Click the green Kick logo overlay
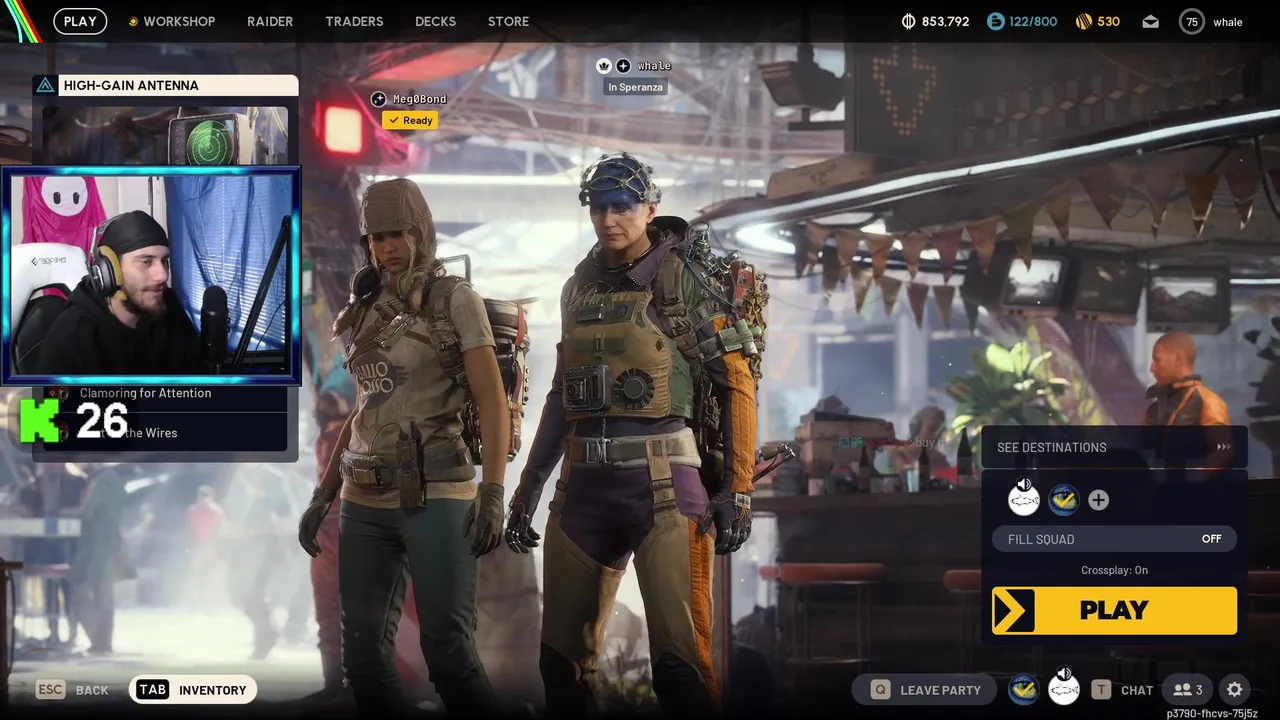 pyautogui.click(x=40, y=421)
